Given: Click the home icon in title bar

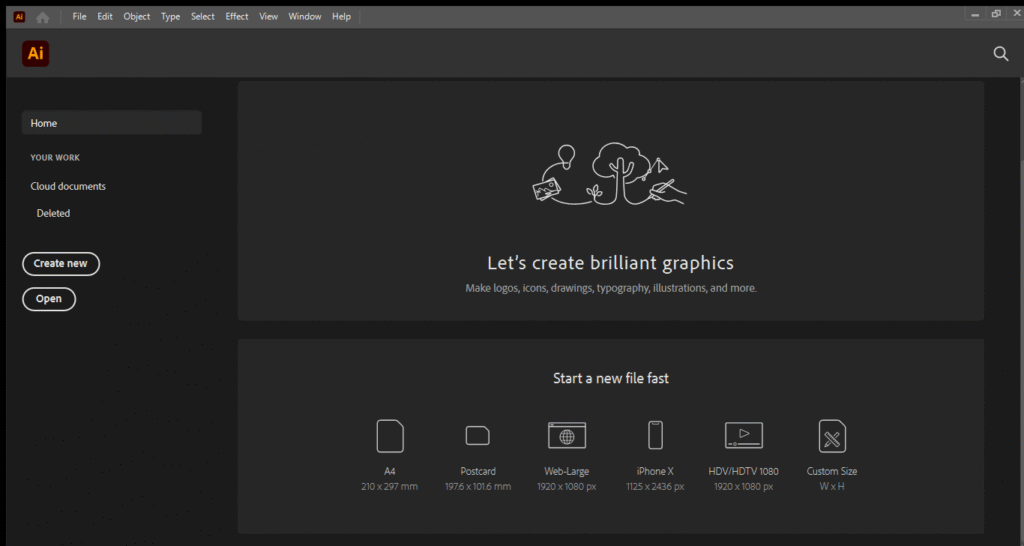Looking at the screenshot, I should 42,17.
